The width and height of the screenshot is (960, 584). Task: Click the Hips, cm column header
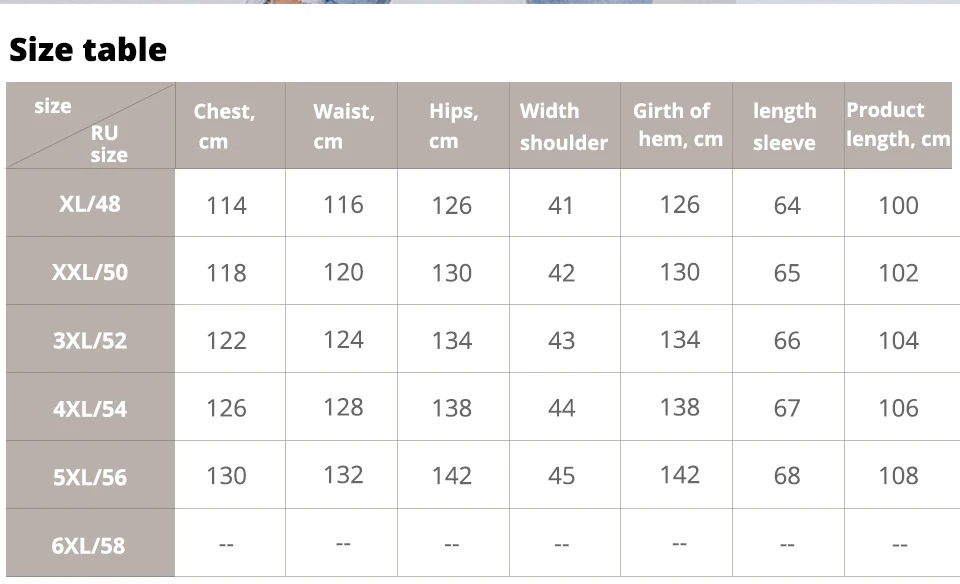click(x=453, y=126)
